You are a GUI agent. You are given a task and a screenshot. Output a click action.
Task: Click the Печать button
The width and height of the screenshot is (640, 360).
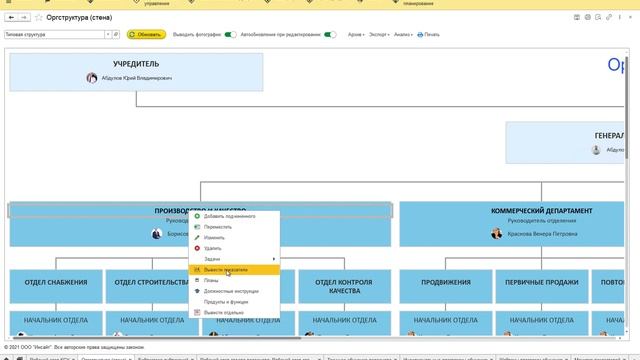(x=428, y=35)
